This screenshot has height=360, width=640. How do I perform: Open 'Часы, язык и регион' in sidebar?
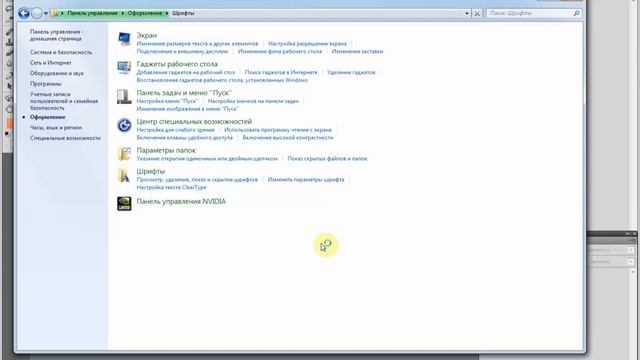(56, 128)
